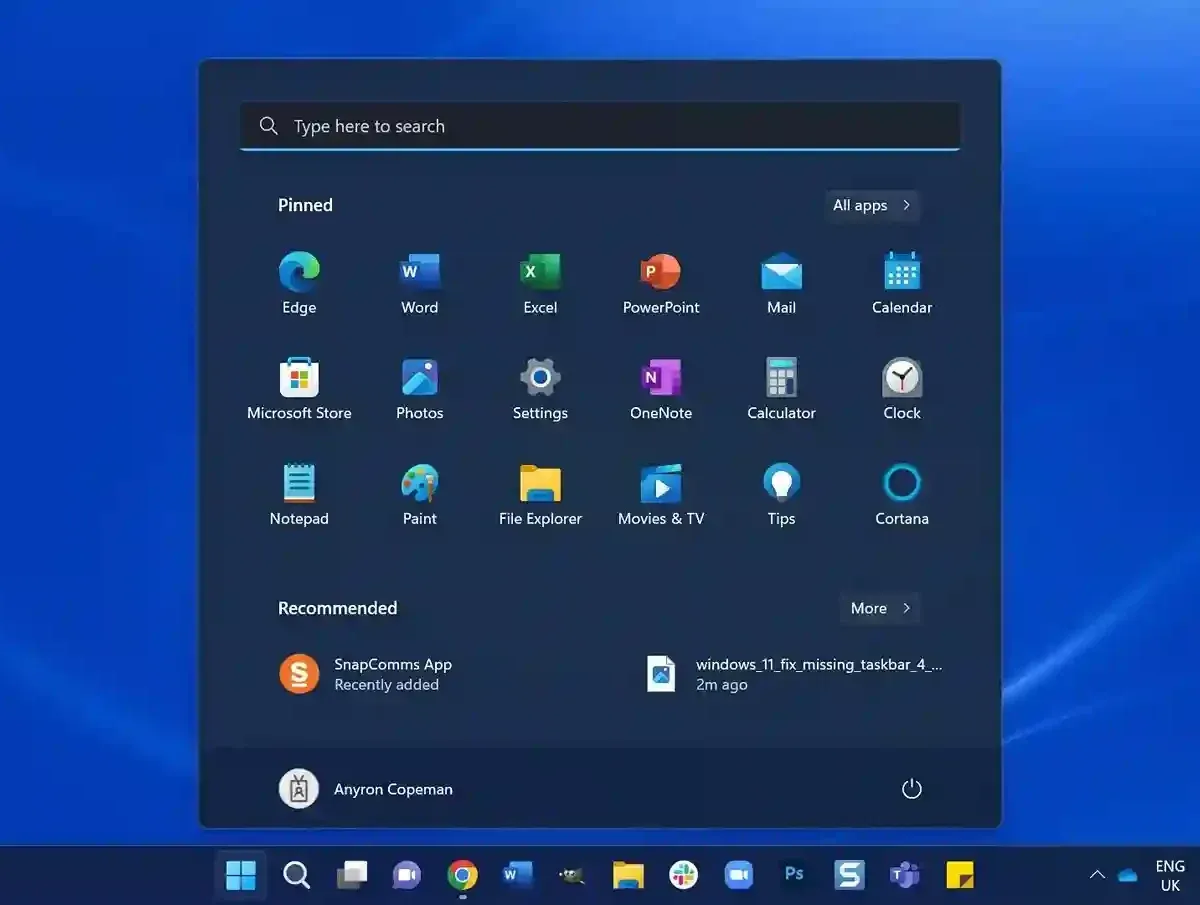Open the Photos app
Screen dimensions: 1200x905
point(420,389)
